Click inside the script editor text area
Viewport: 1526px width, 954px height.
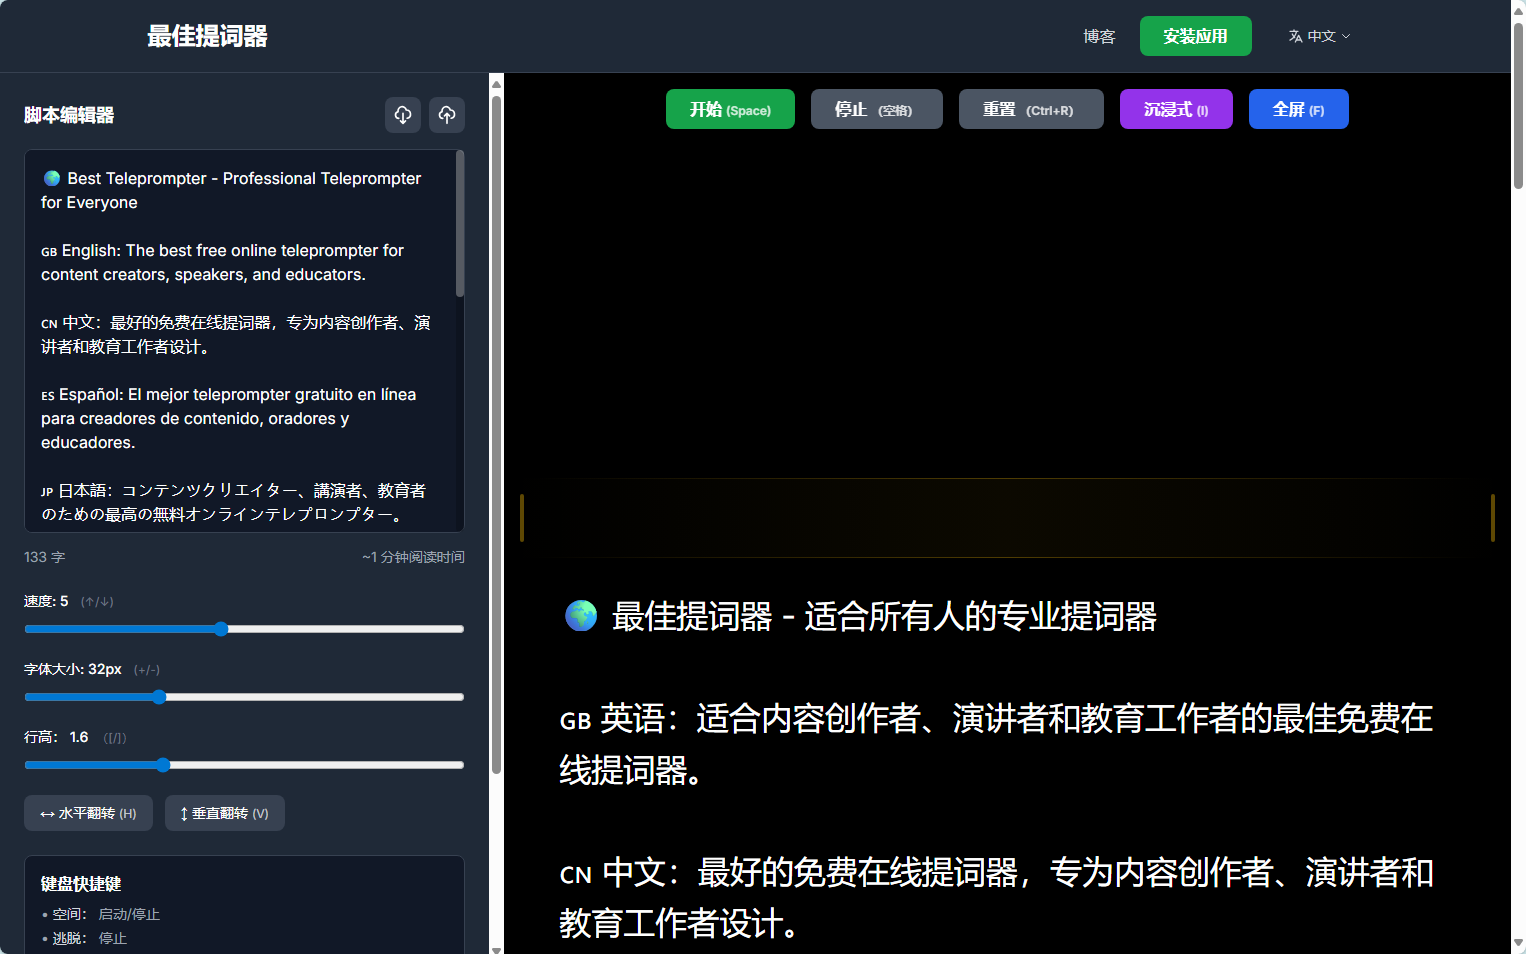[x=244, y=341]
